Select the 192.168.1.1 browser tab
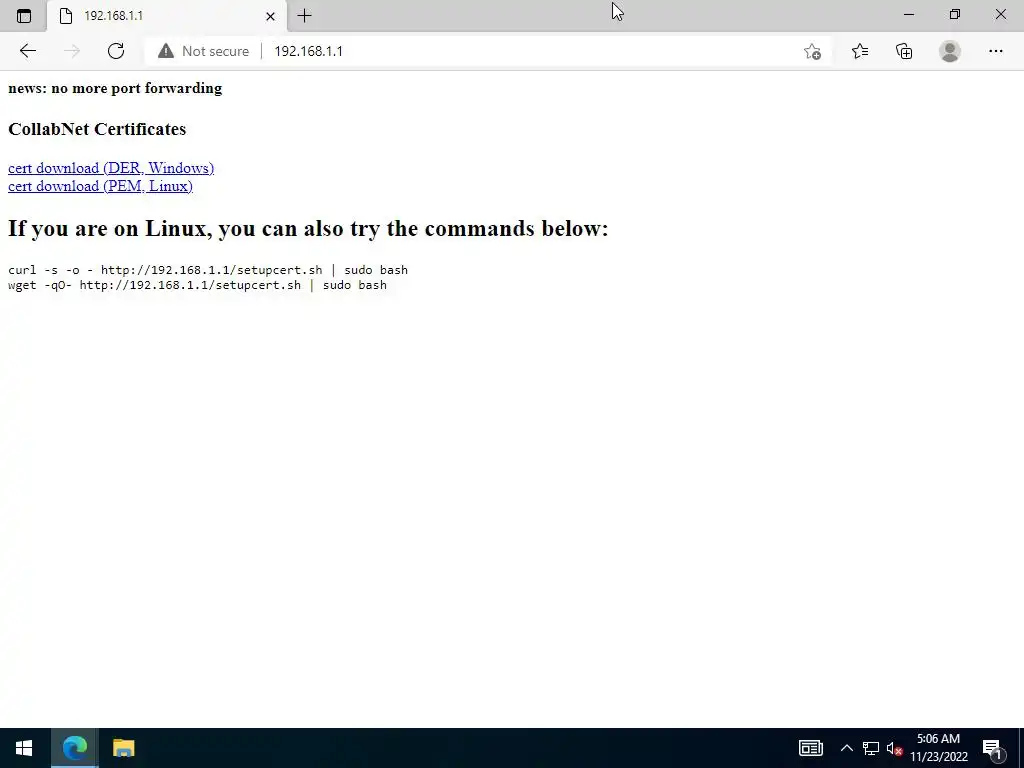This screenshot has height=768, width=1024. (167, 16)
